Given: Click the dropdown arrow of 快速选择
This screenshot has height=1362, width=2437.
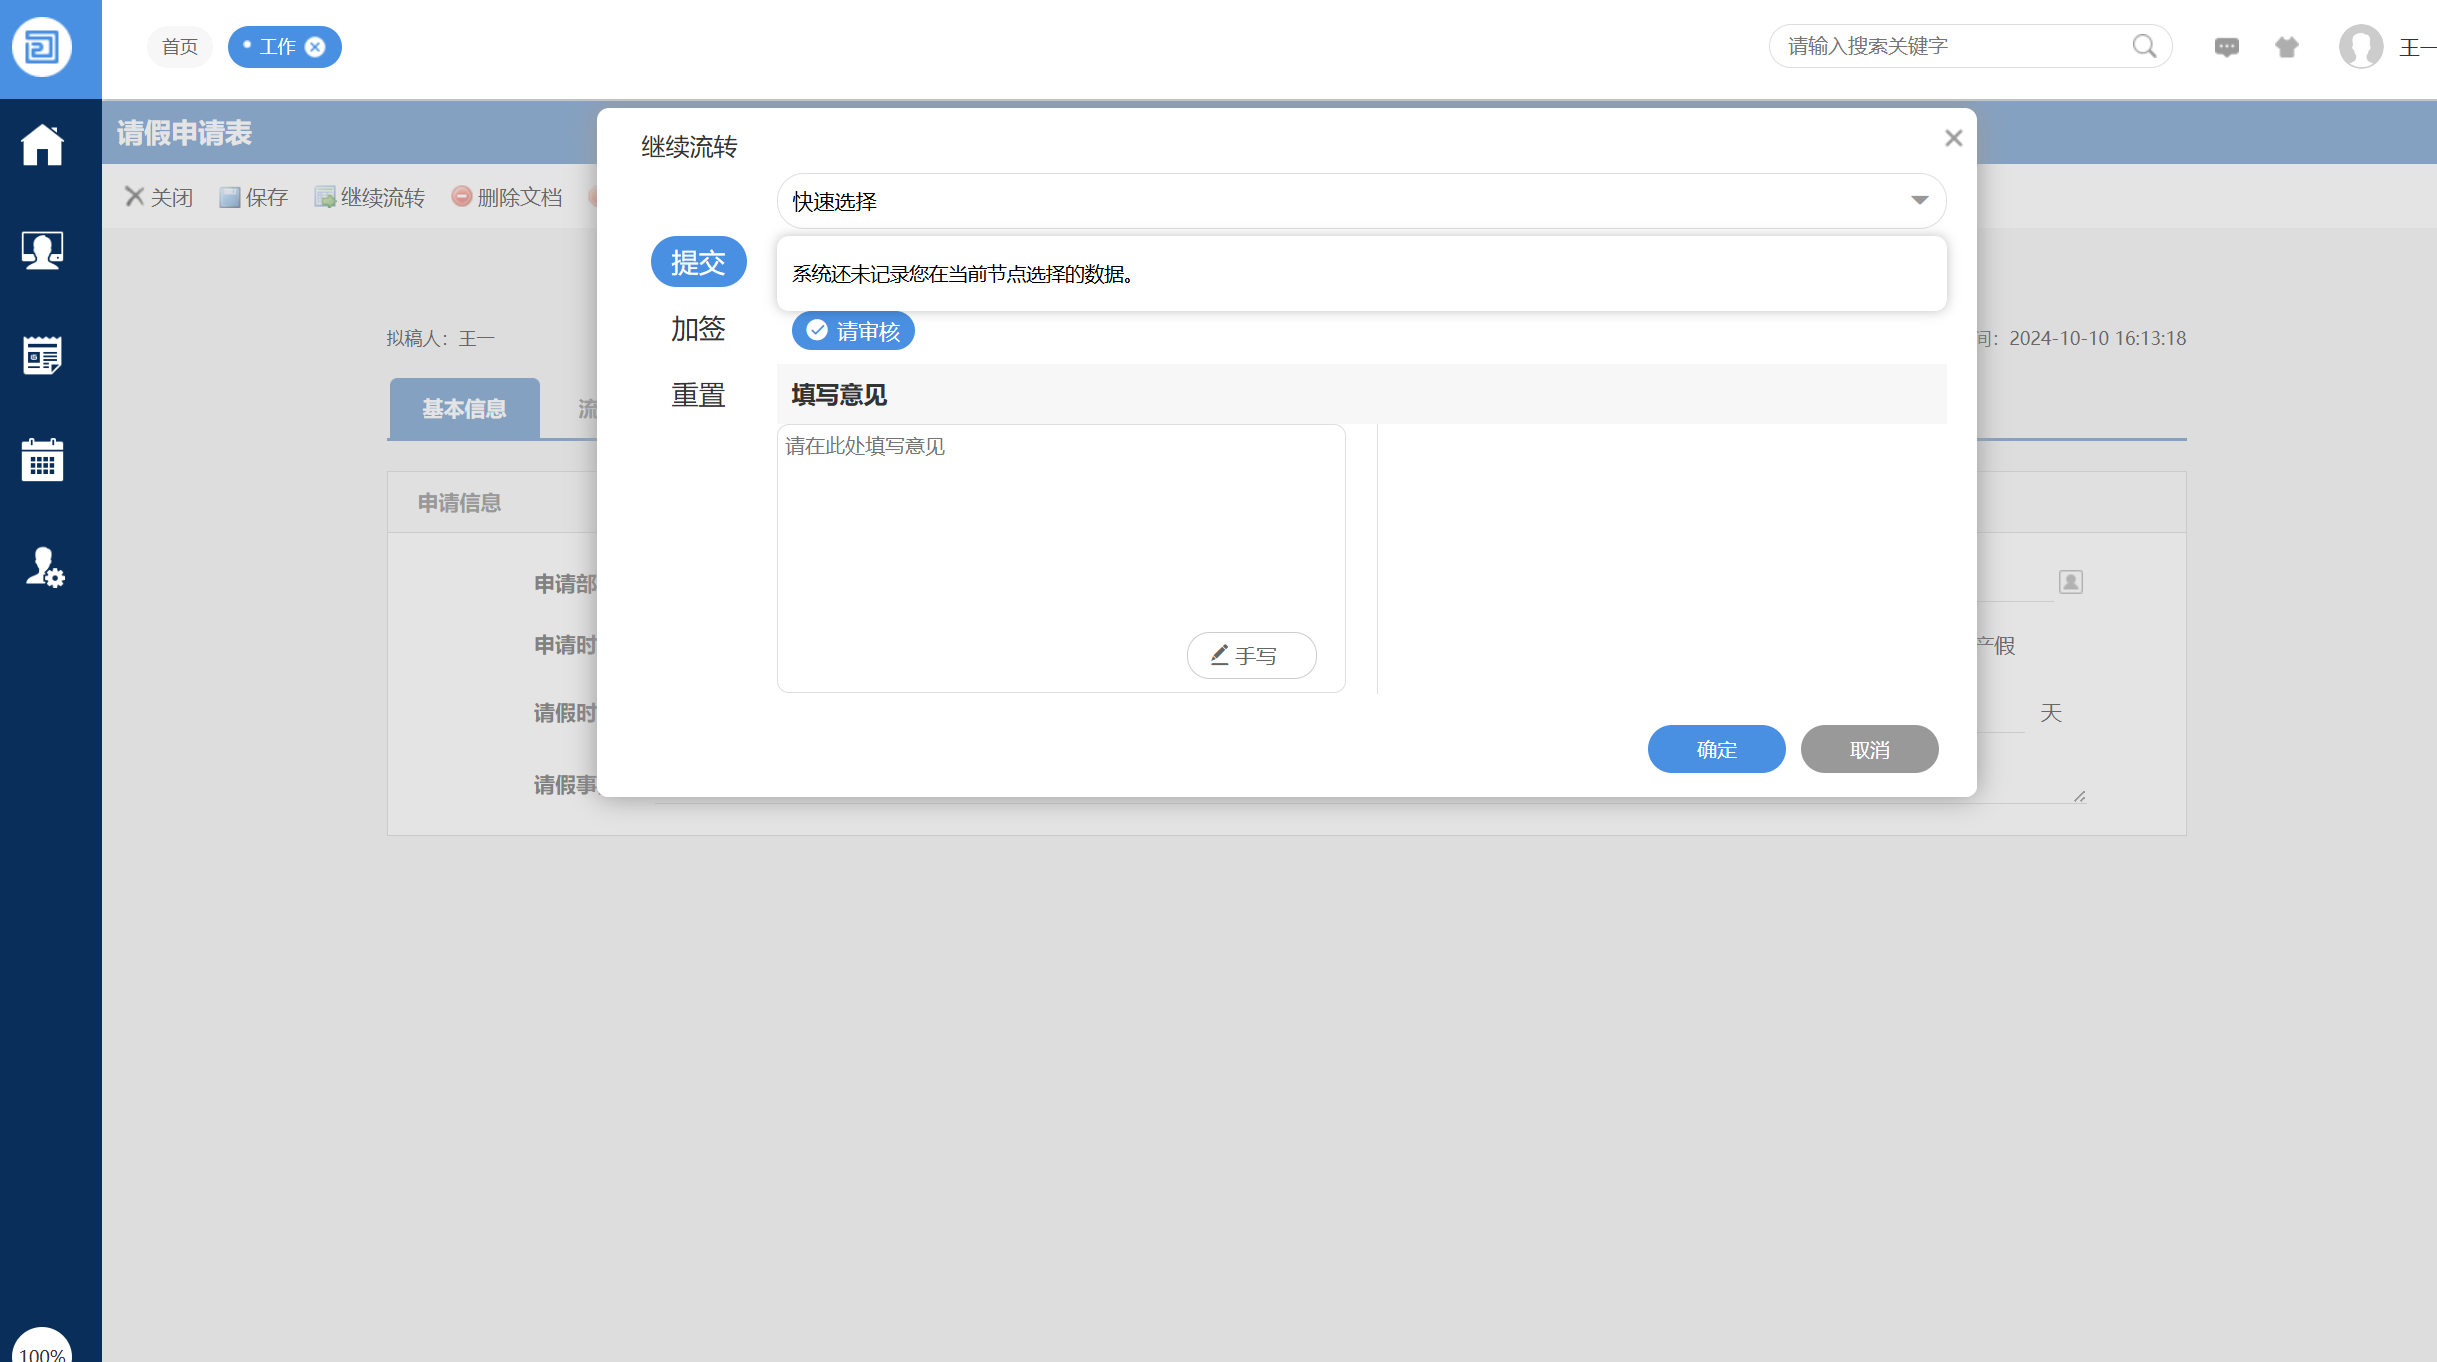Looking at the screenshot, I should click(x=1919, y=200).
